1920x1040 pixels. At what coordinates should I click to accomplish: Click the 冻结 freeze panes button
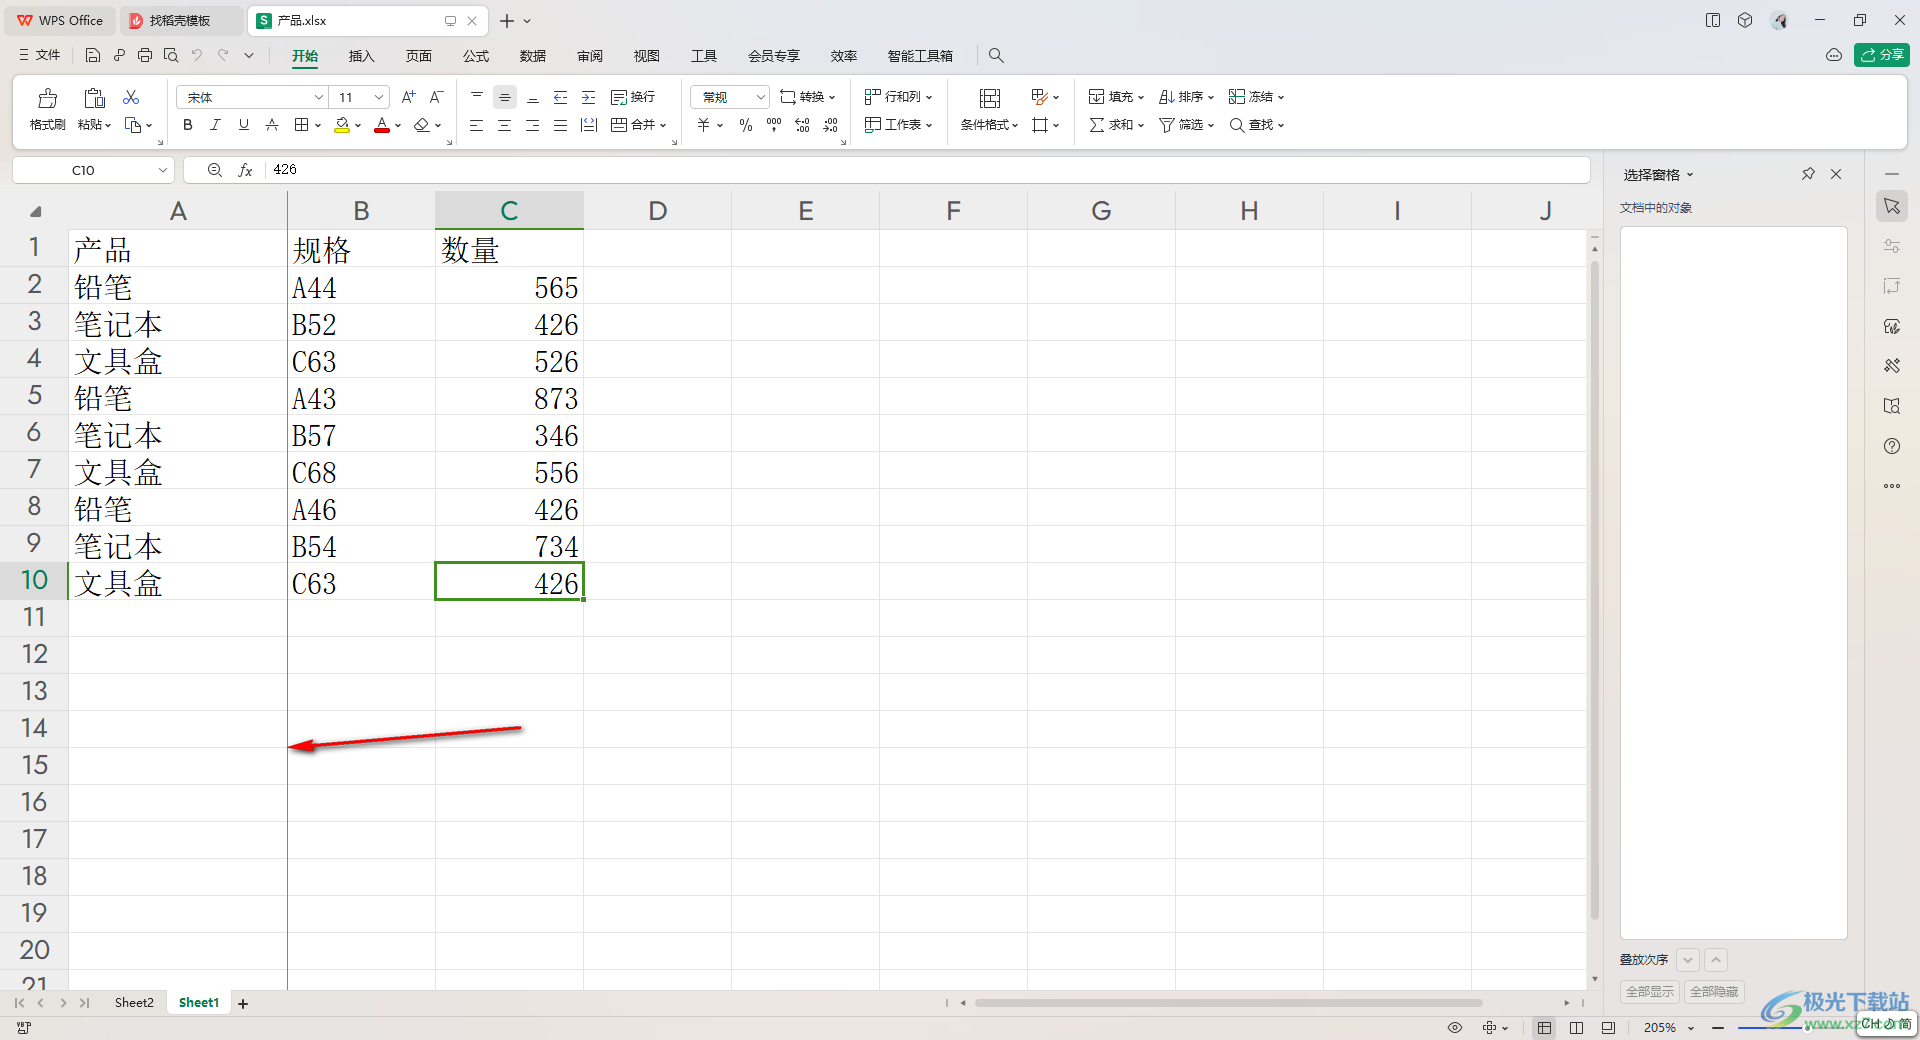(1256, 97)
